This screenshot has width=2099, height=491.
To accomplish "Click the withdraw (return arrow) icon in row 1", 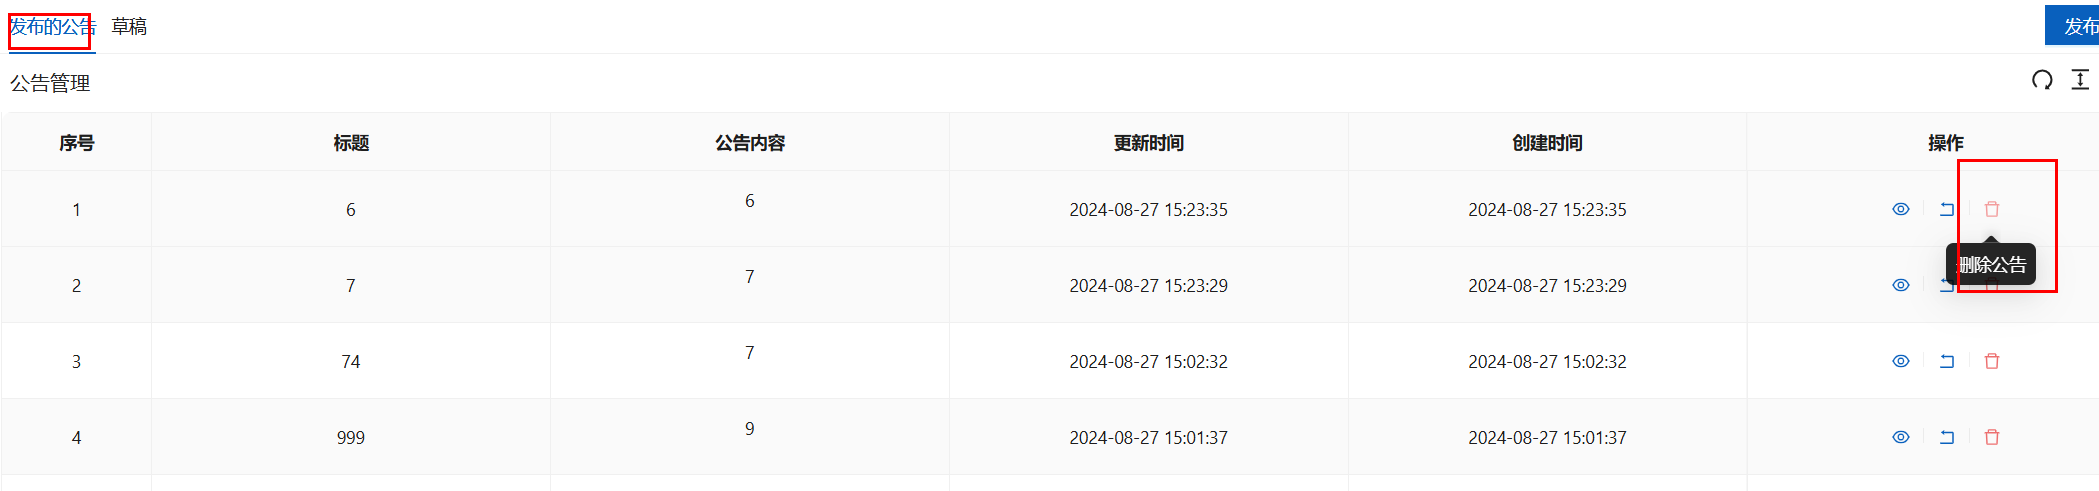I will click(1947, 209).
